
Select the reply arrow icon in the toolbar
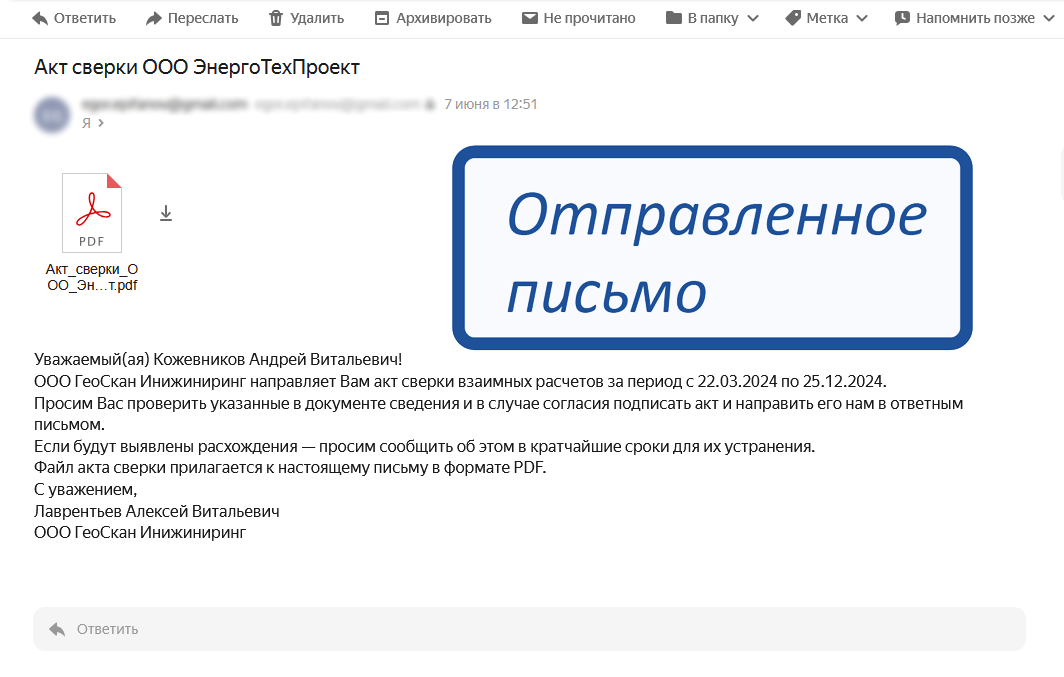[x=40, y=18]
